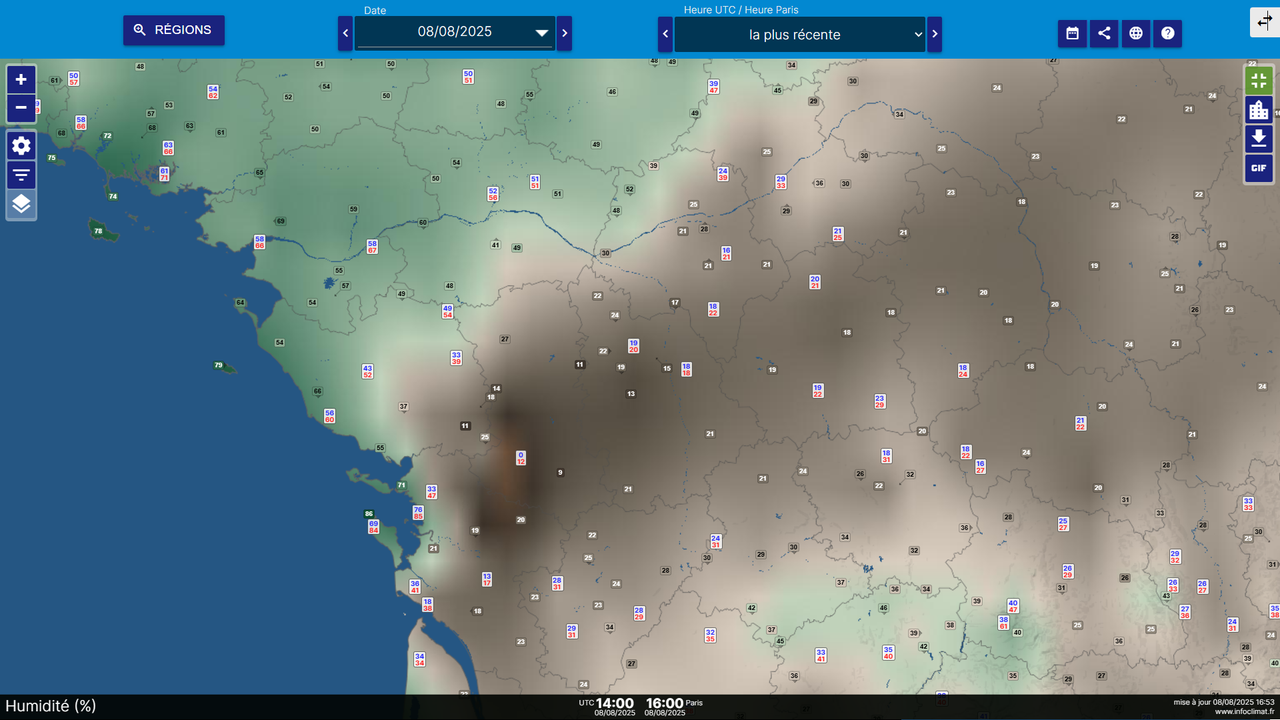1280x720 pixels.
Task: Step to the next hour
Action: pyautogui.click(x=935, y=34)
